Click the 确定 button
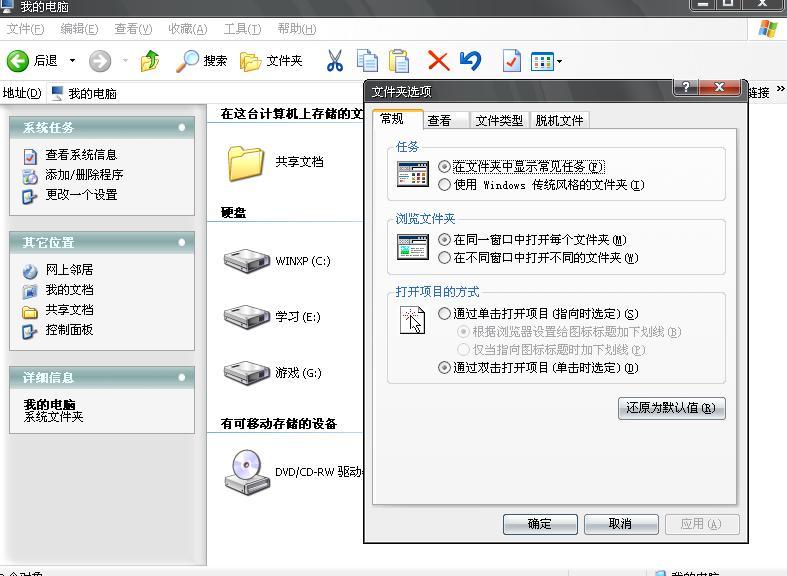The height and width of the screenshot is (576, 787). click(x=540, y=524)
